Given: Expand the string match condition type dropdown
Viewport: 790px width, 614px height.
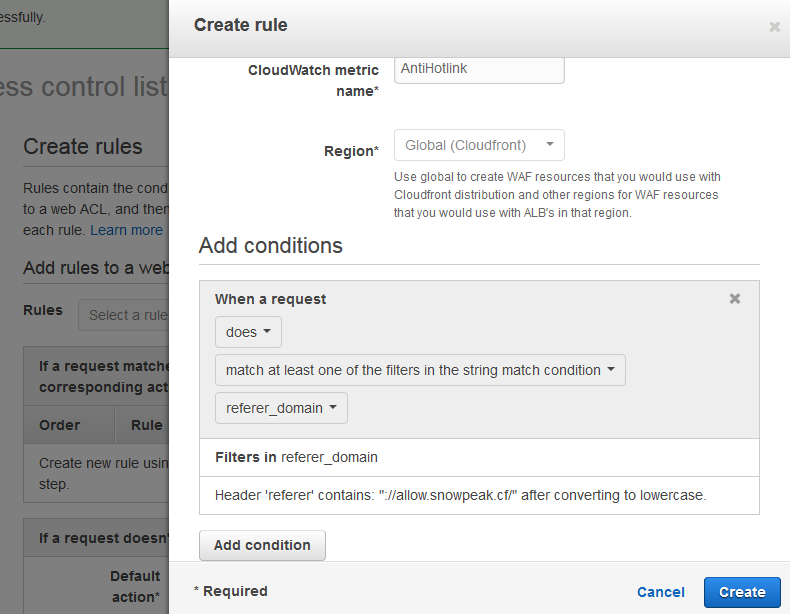Looking at the screenshot, I should pyautogui.click(x=420, y=370).
